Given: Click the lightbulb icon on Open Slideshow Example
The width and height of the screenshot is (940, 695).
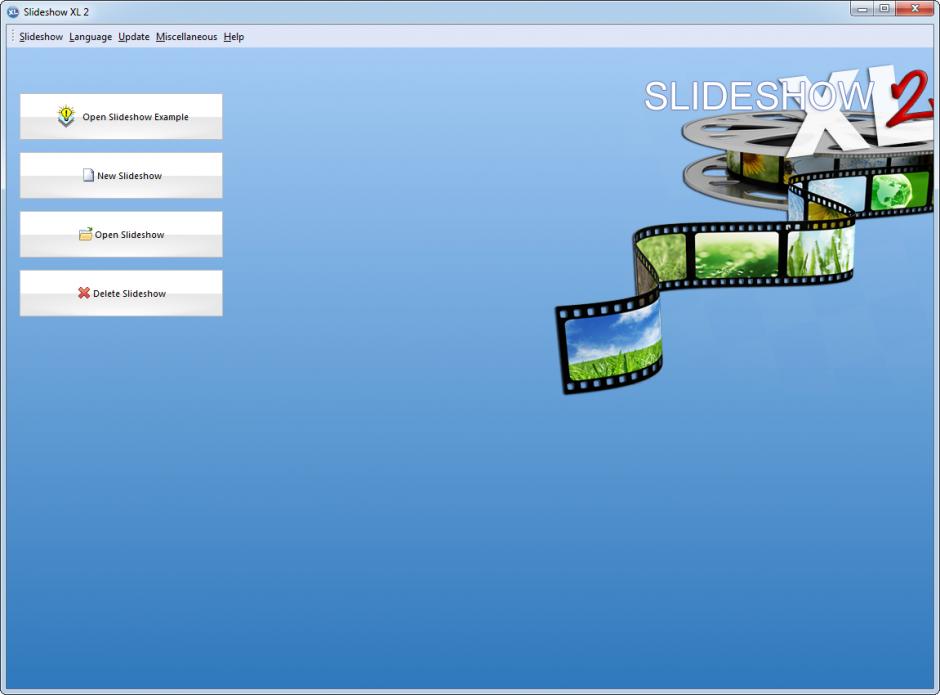Looking at the screenshot, I should pos(66,116).
